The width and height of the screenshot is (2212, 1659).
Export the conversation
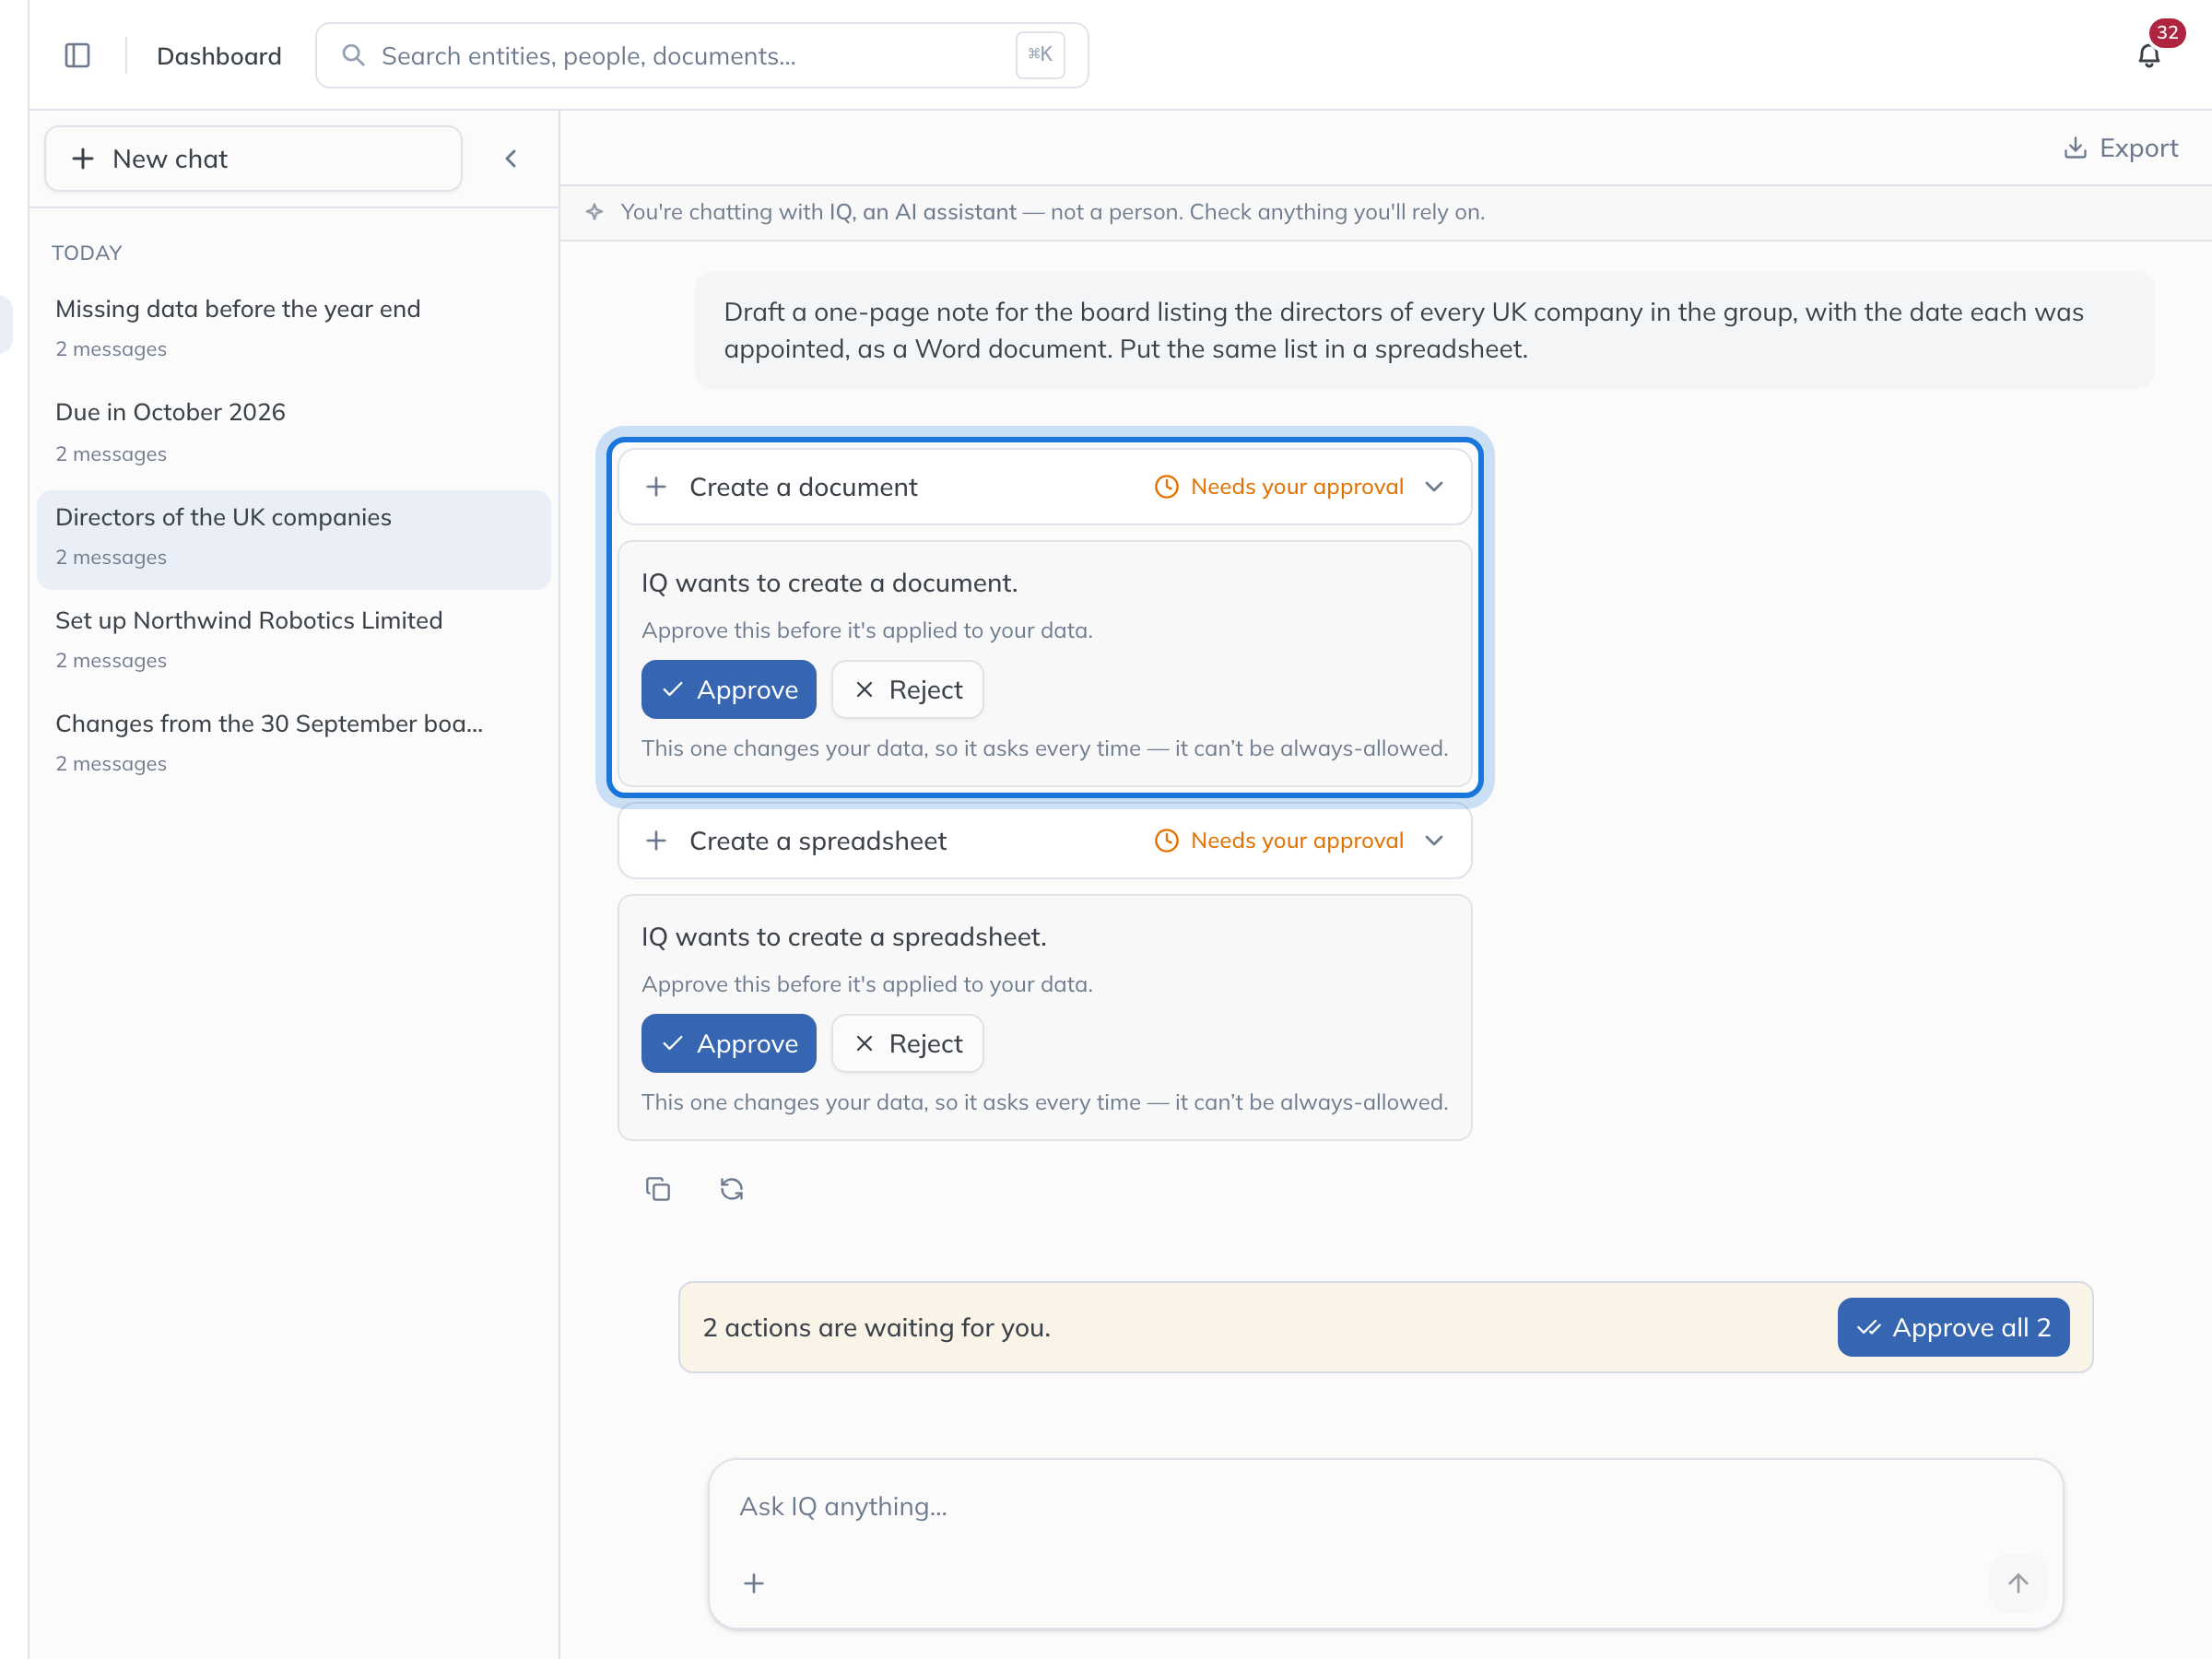pos(2120,148)
